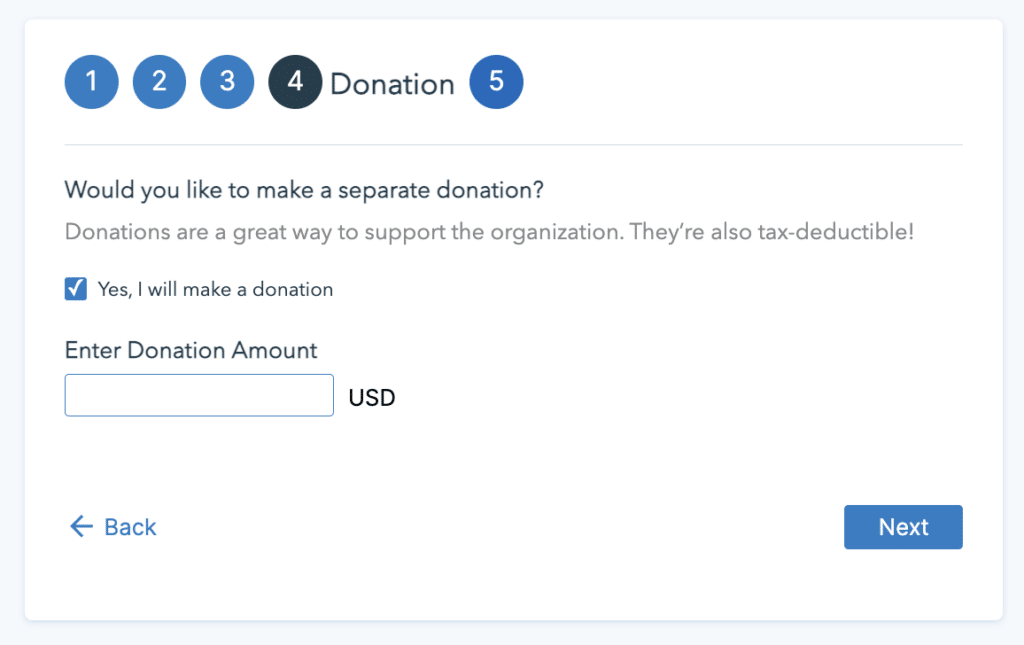Go to step 1 circle
Image resolution: width=1024 pixels, height=645 pixels.
[x=92, y=82]
